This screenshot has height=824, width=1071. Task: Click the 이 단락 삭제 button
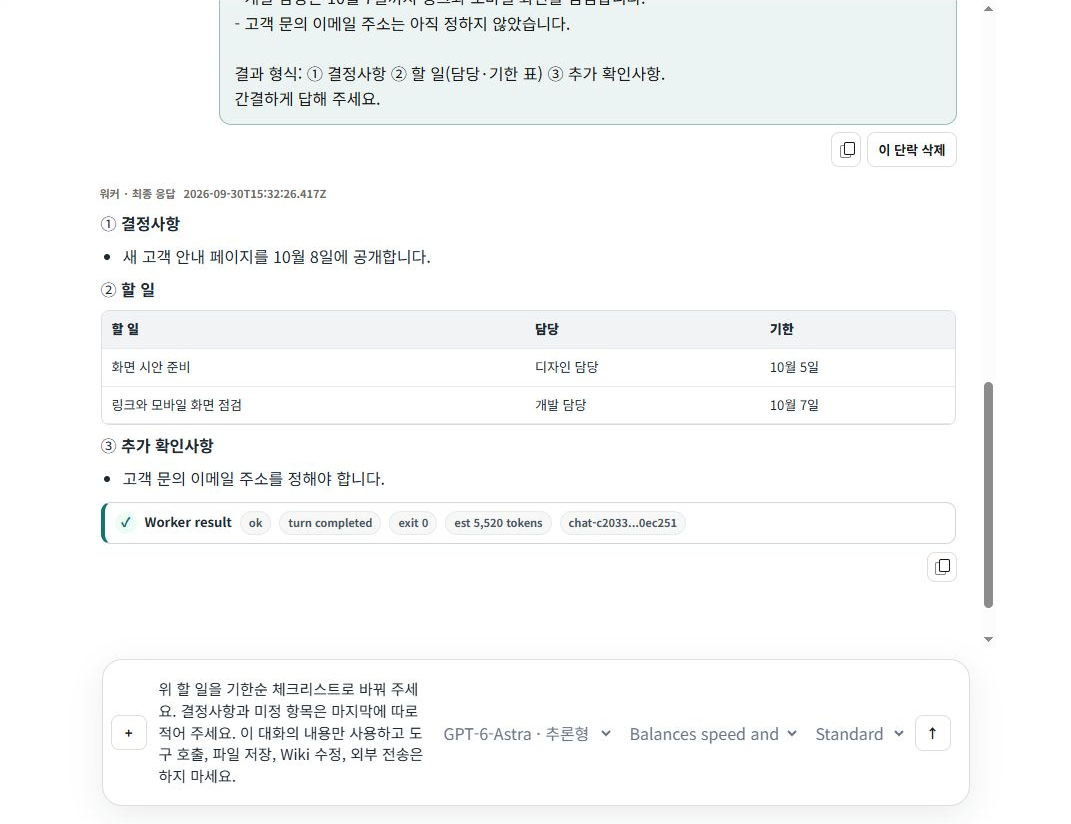912,150
